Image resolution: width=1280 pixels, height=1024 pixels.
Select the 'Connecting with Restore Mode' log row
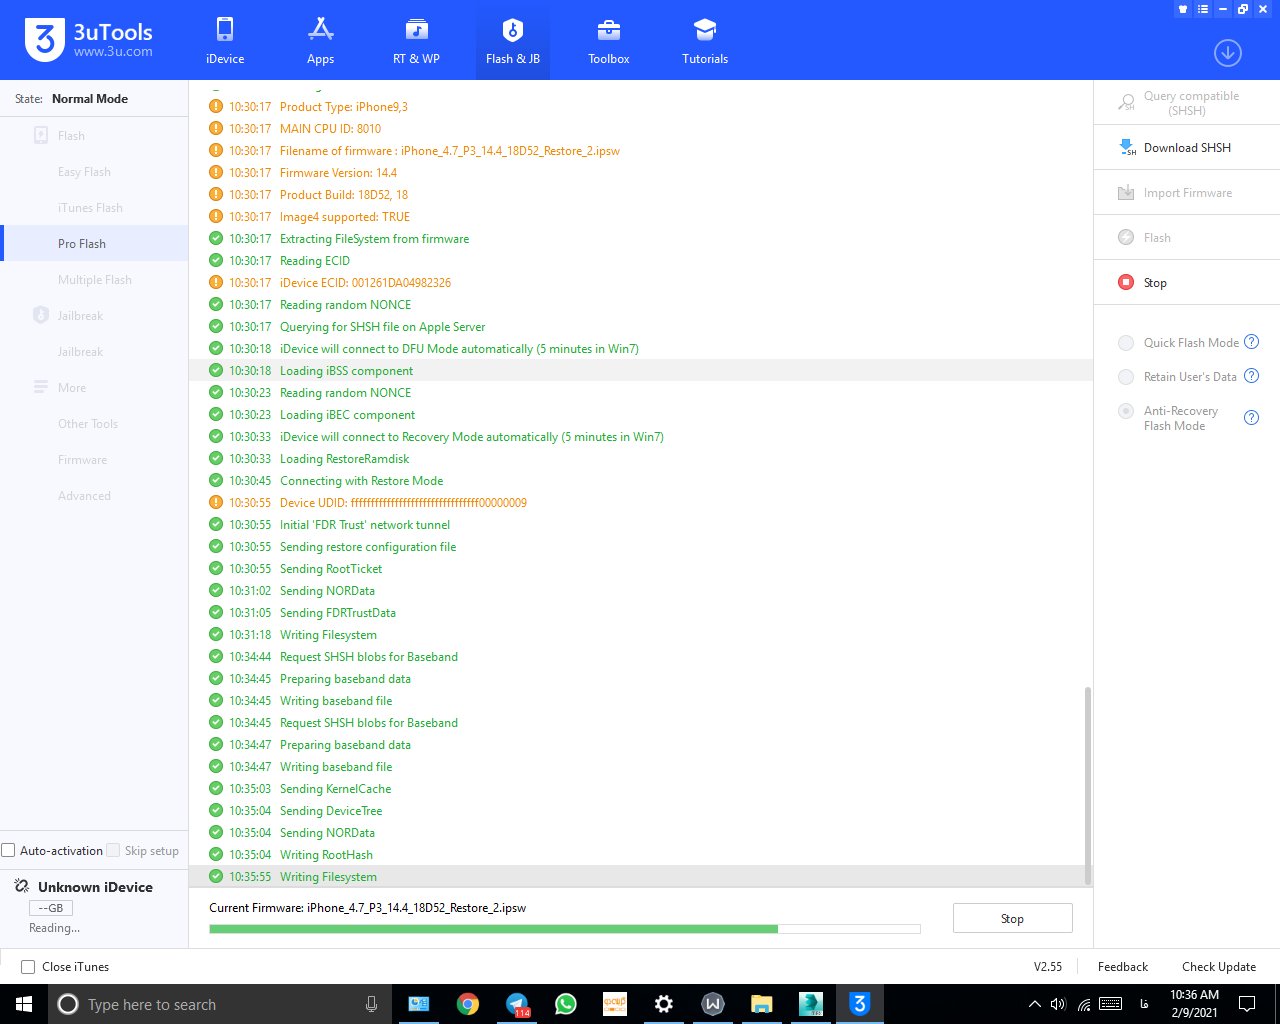pyautogui.click(x=640, y=481)
